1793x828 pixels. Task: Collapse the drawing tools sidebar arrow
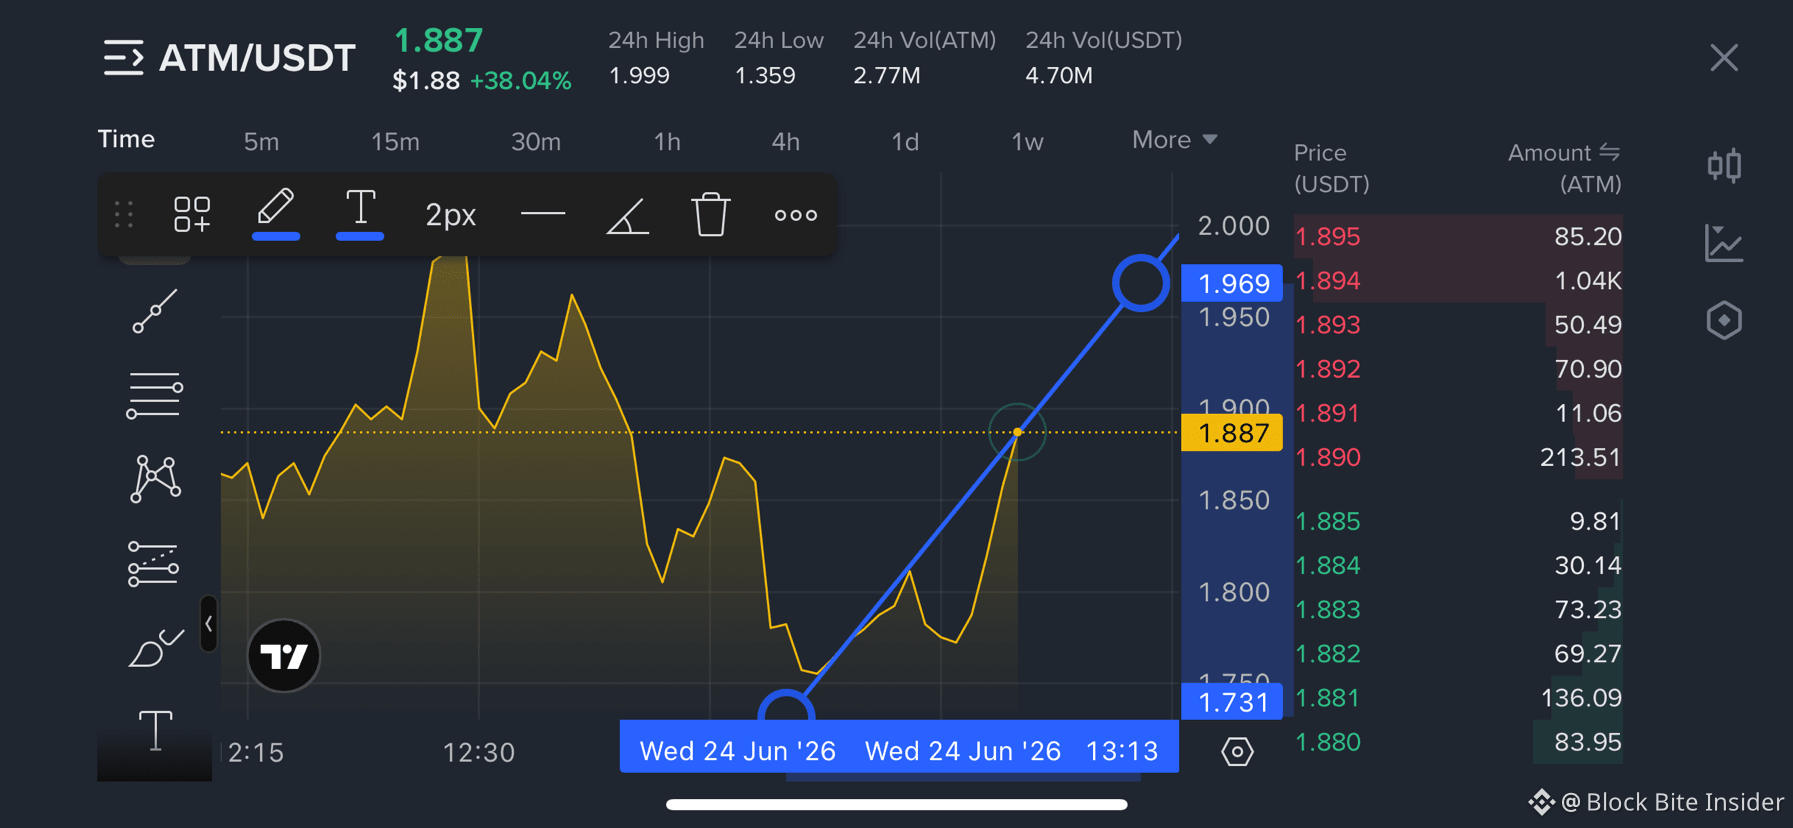[x=208, y=624]
